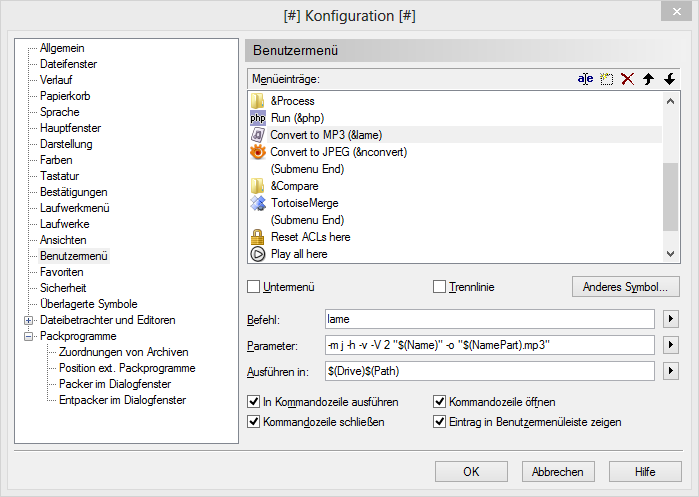The image size is (699, 497).
Task: Open the Bestätigungen settings page
Action: pyautogui.click(x=74, y=192)
